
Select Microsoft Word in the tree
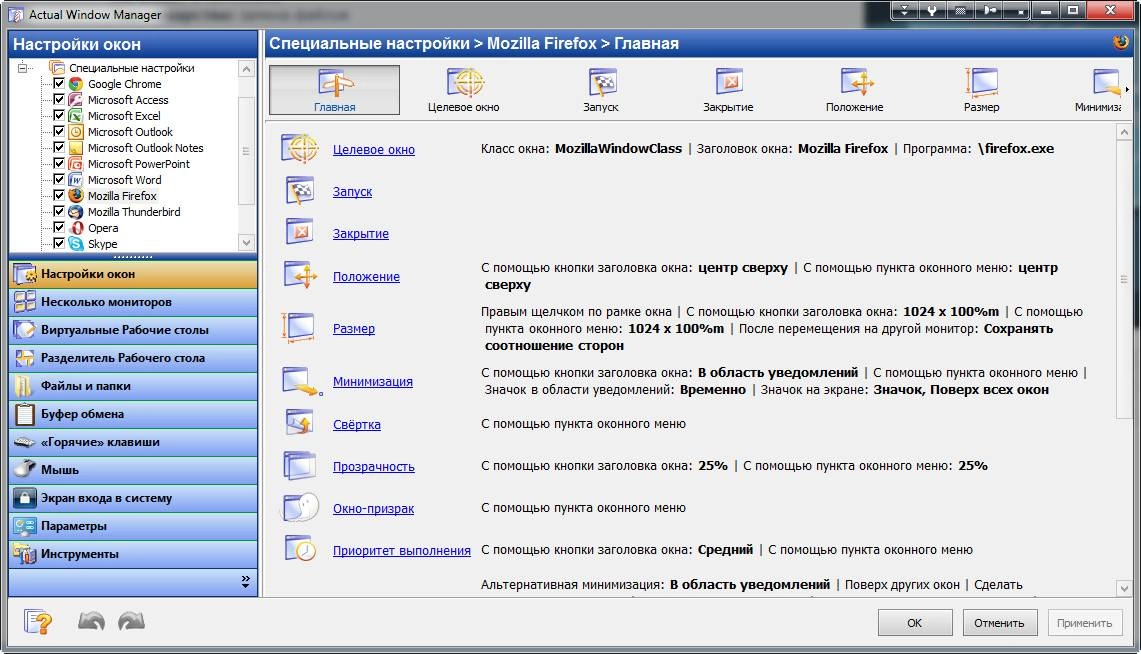(x=124, y=180)
